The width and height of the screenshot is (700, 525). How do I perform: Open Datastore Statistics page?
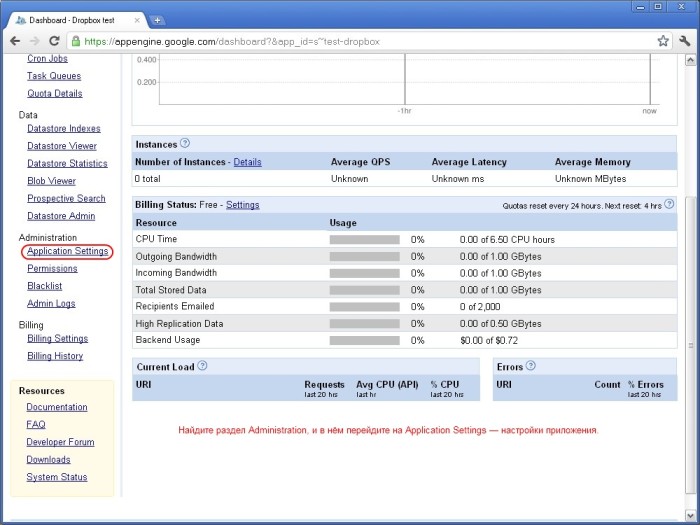tap(67, 163)
